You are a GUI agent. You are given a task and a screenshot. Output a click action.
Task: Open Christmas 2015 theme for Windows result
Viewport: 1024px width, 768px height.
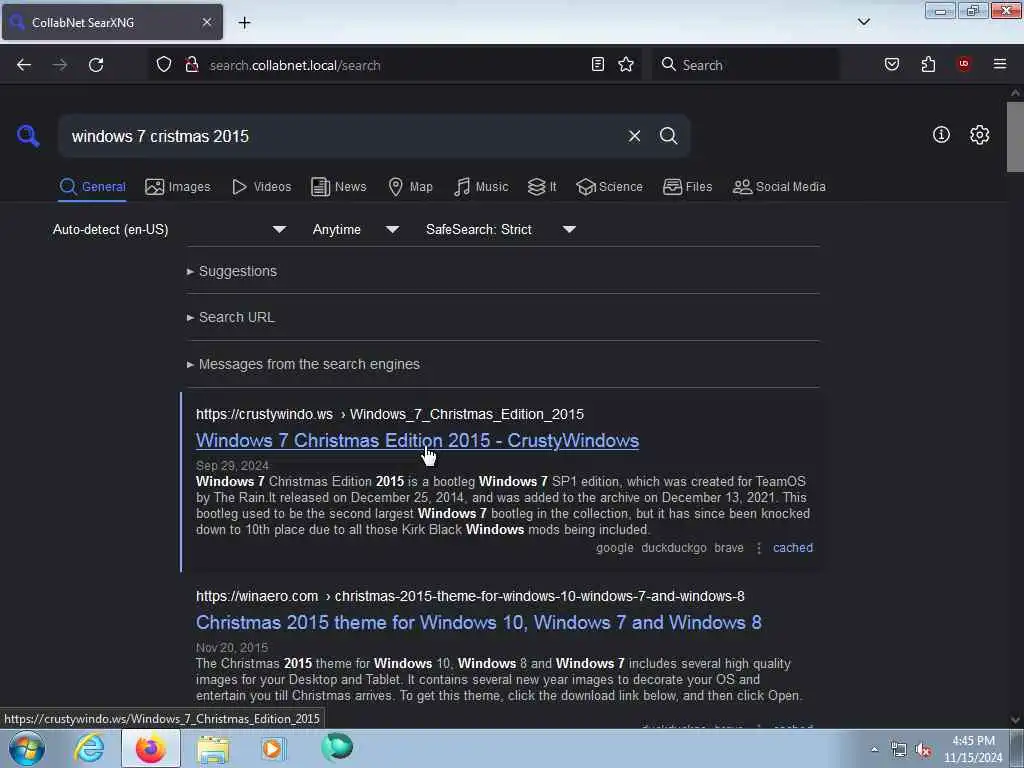(x=479, y=622)
